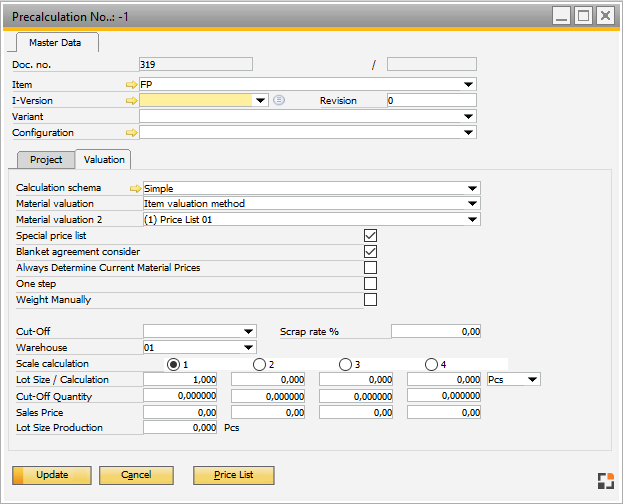This screenshot has height=504, width=623.
Task: Select scale calculation radio option 2
Action: [260, 364]
